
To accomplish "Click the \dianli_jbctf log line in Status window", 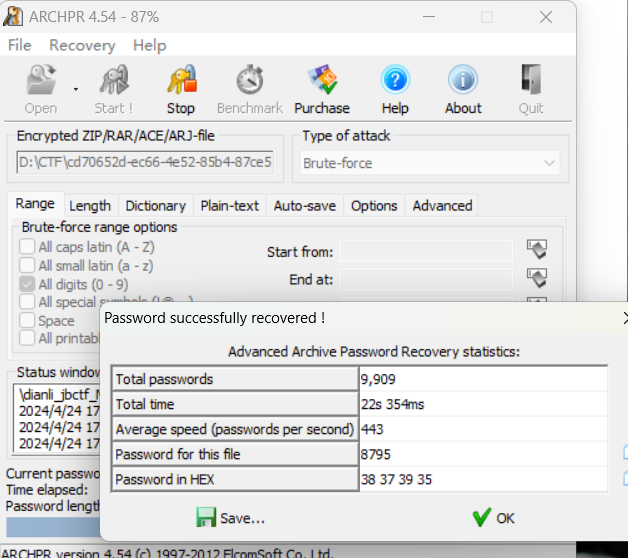I will [59, 394].
